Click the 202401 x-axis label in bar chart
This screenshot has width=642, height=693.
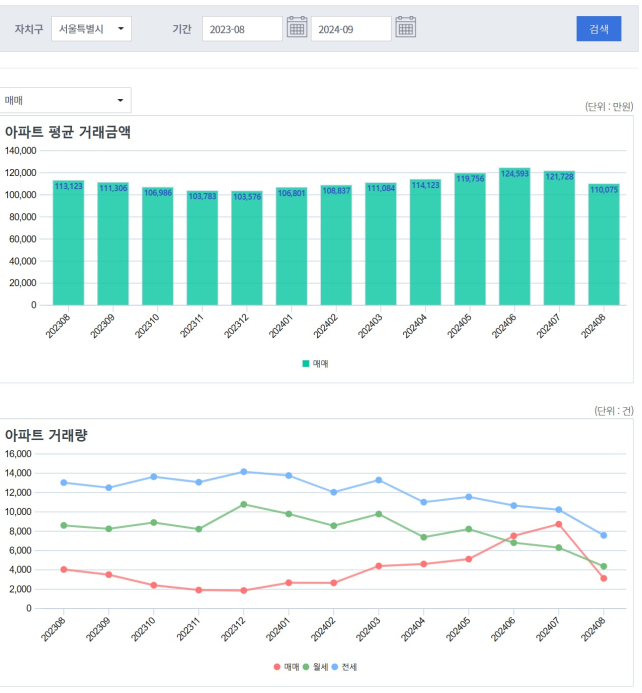point(281,326)
